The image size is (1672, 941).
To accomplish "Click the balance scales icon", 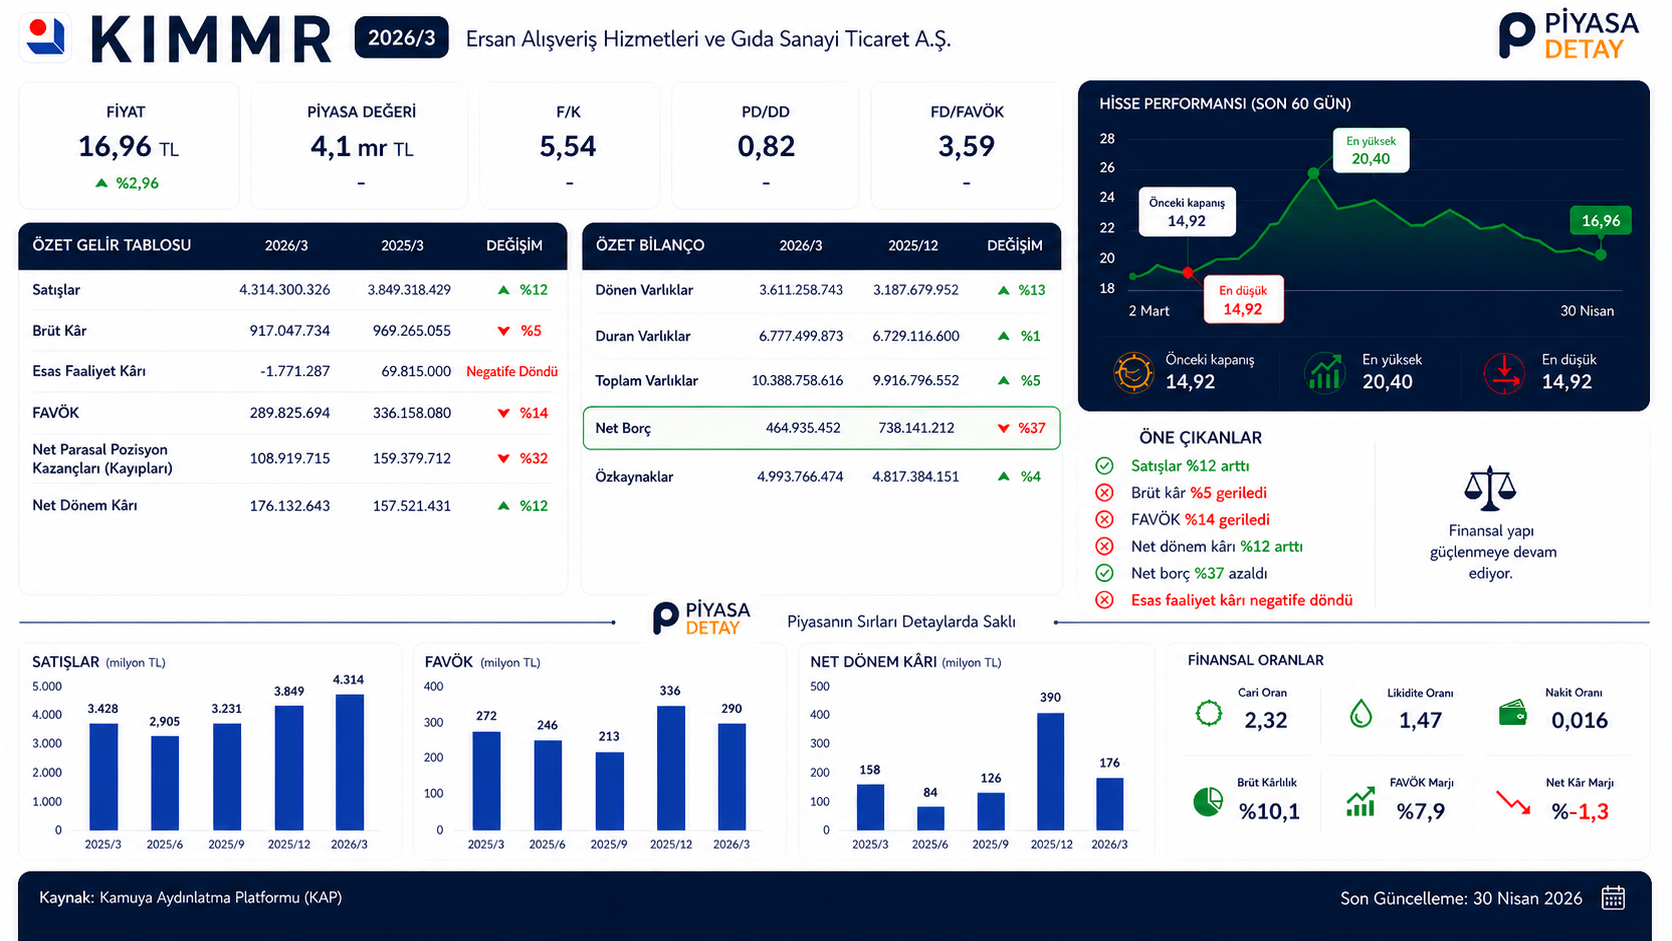I will (x=1490, y=488).
